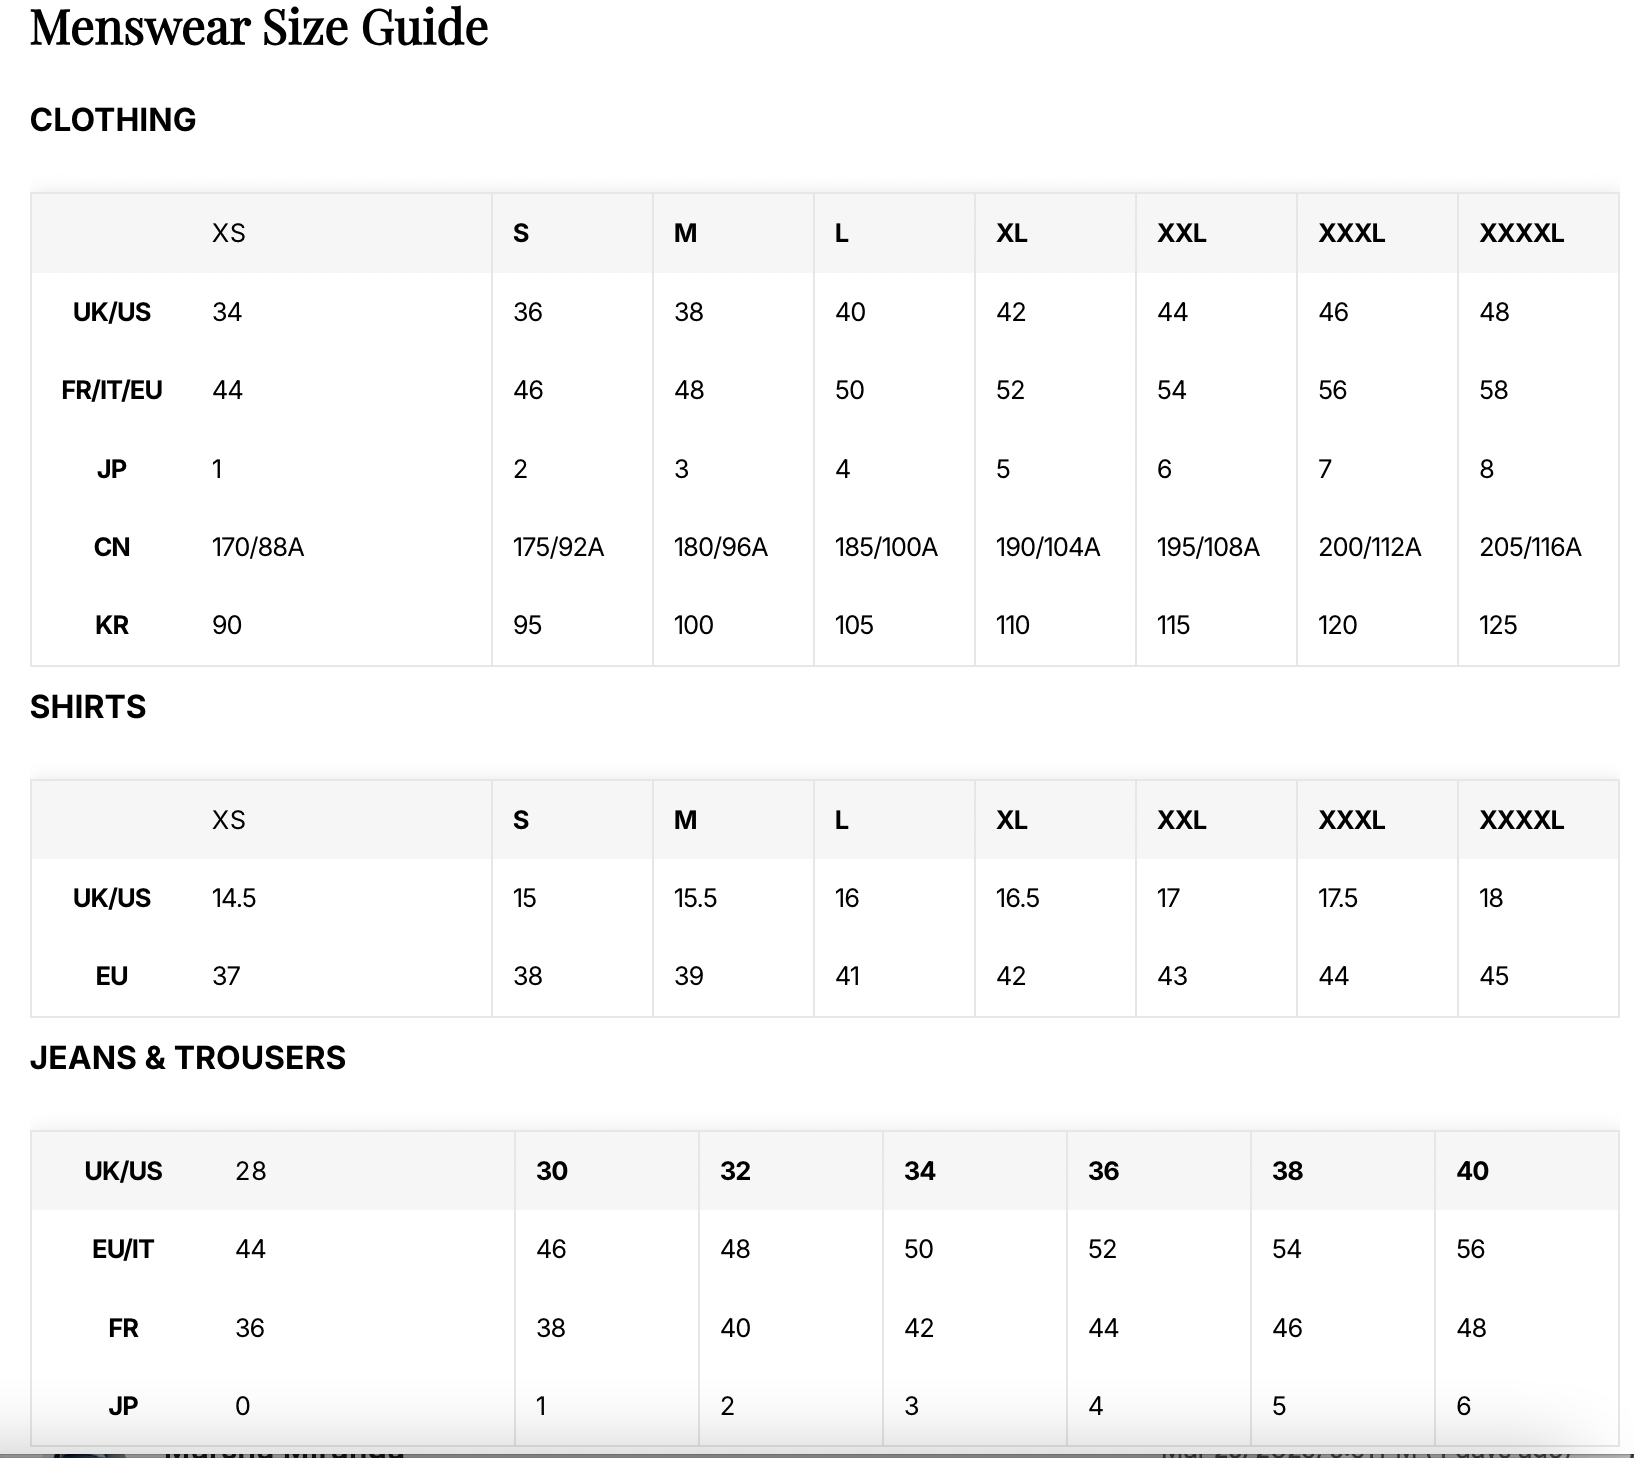
Task: Select the shirts EU size 37 cell
Action: click(226, 976)
